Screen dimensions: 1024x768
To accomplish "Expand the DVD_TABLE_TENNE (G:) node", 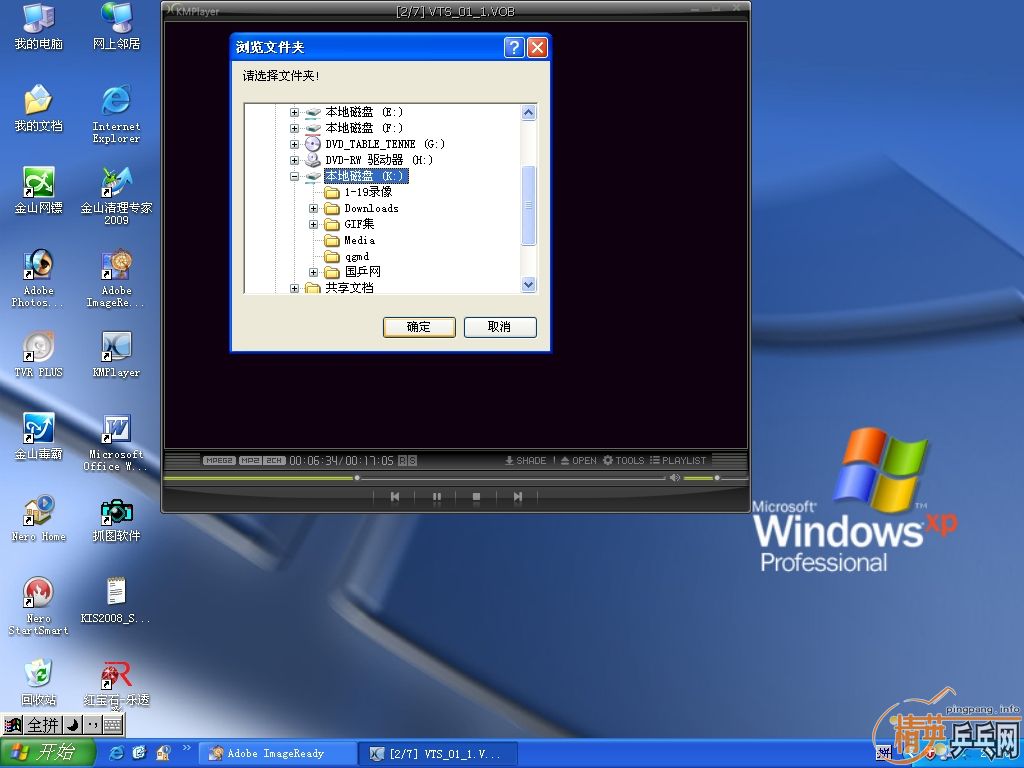I will (295, 144).
